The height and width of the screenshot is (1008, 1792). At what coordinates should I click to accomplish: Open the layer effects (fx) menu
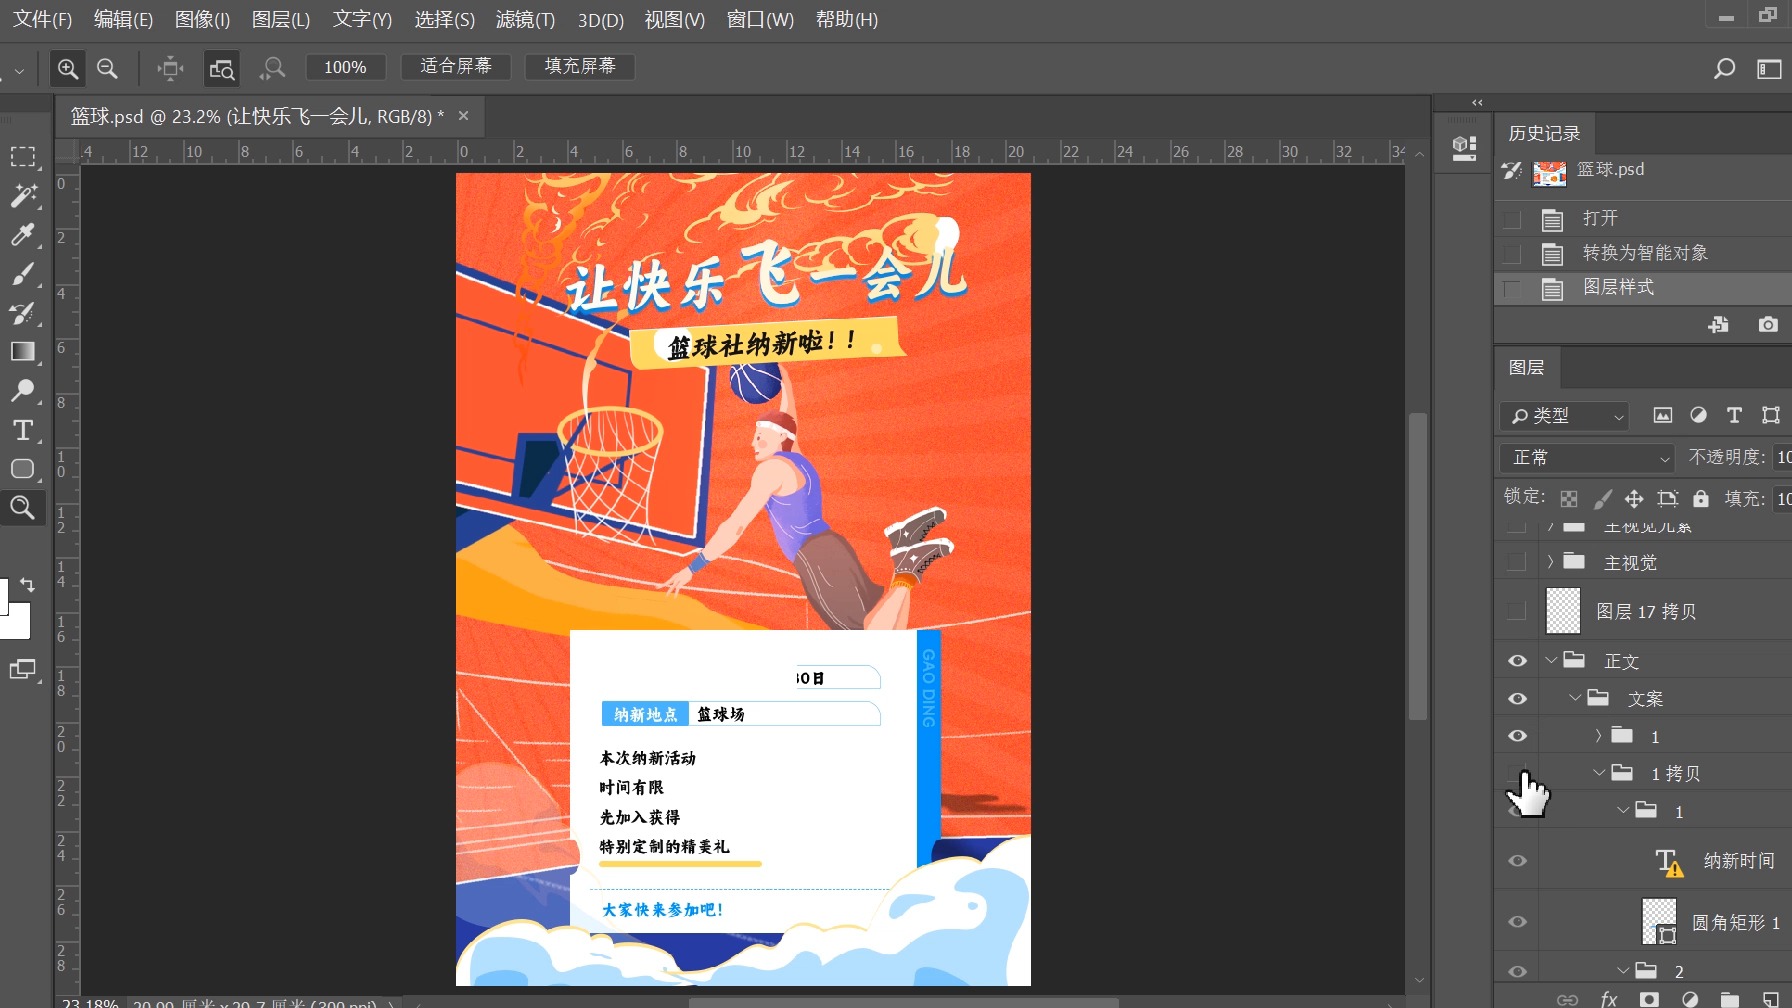point(1608,997)
